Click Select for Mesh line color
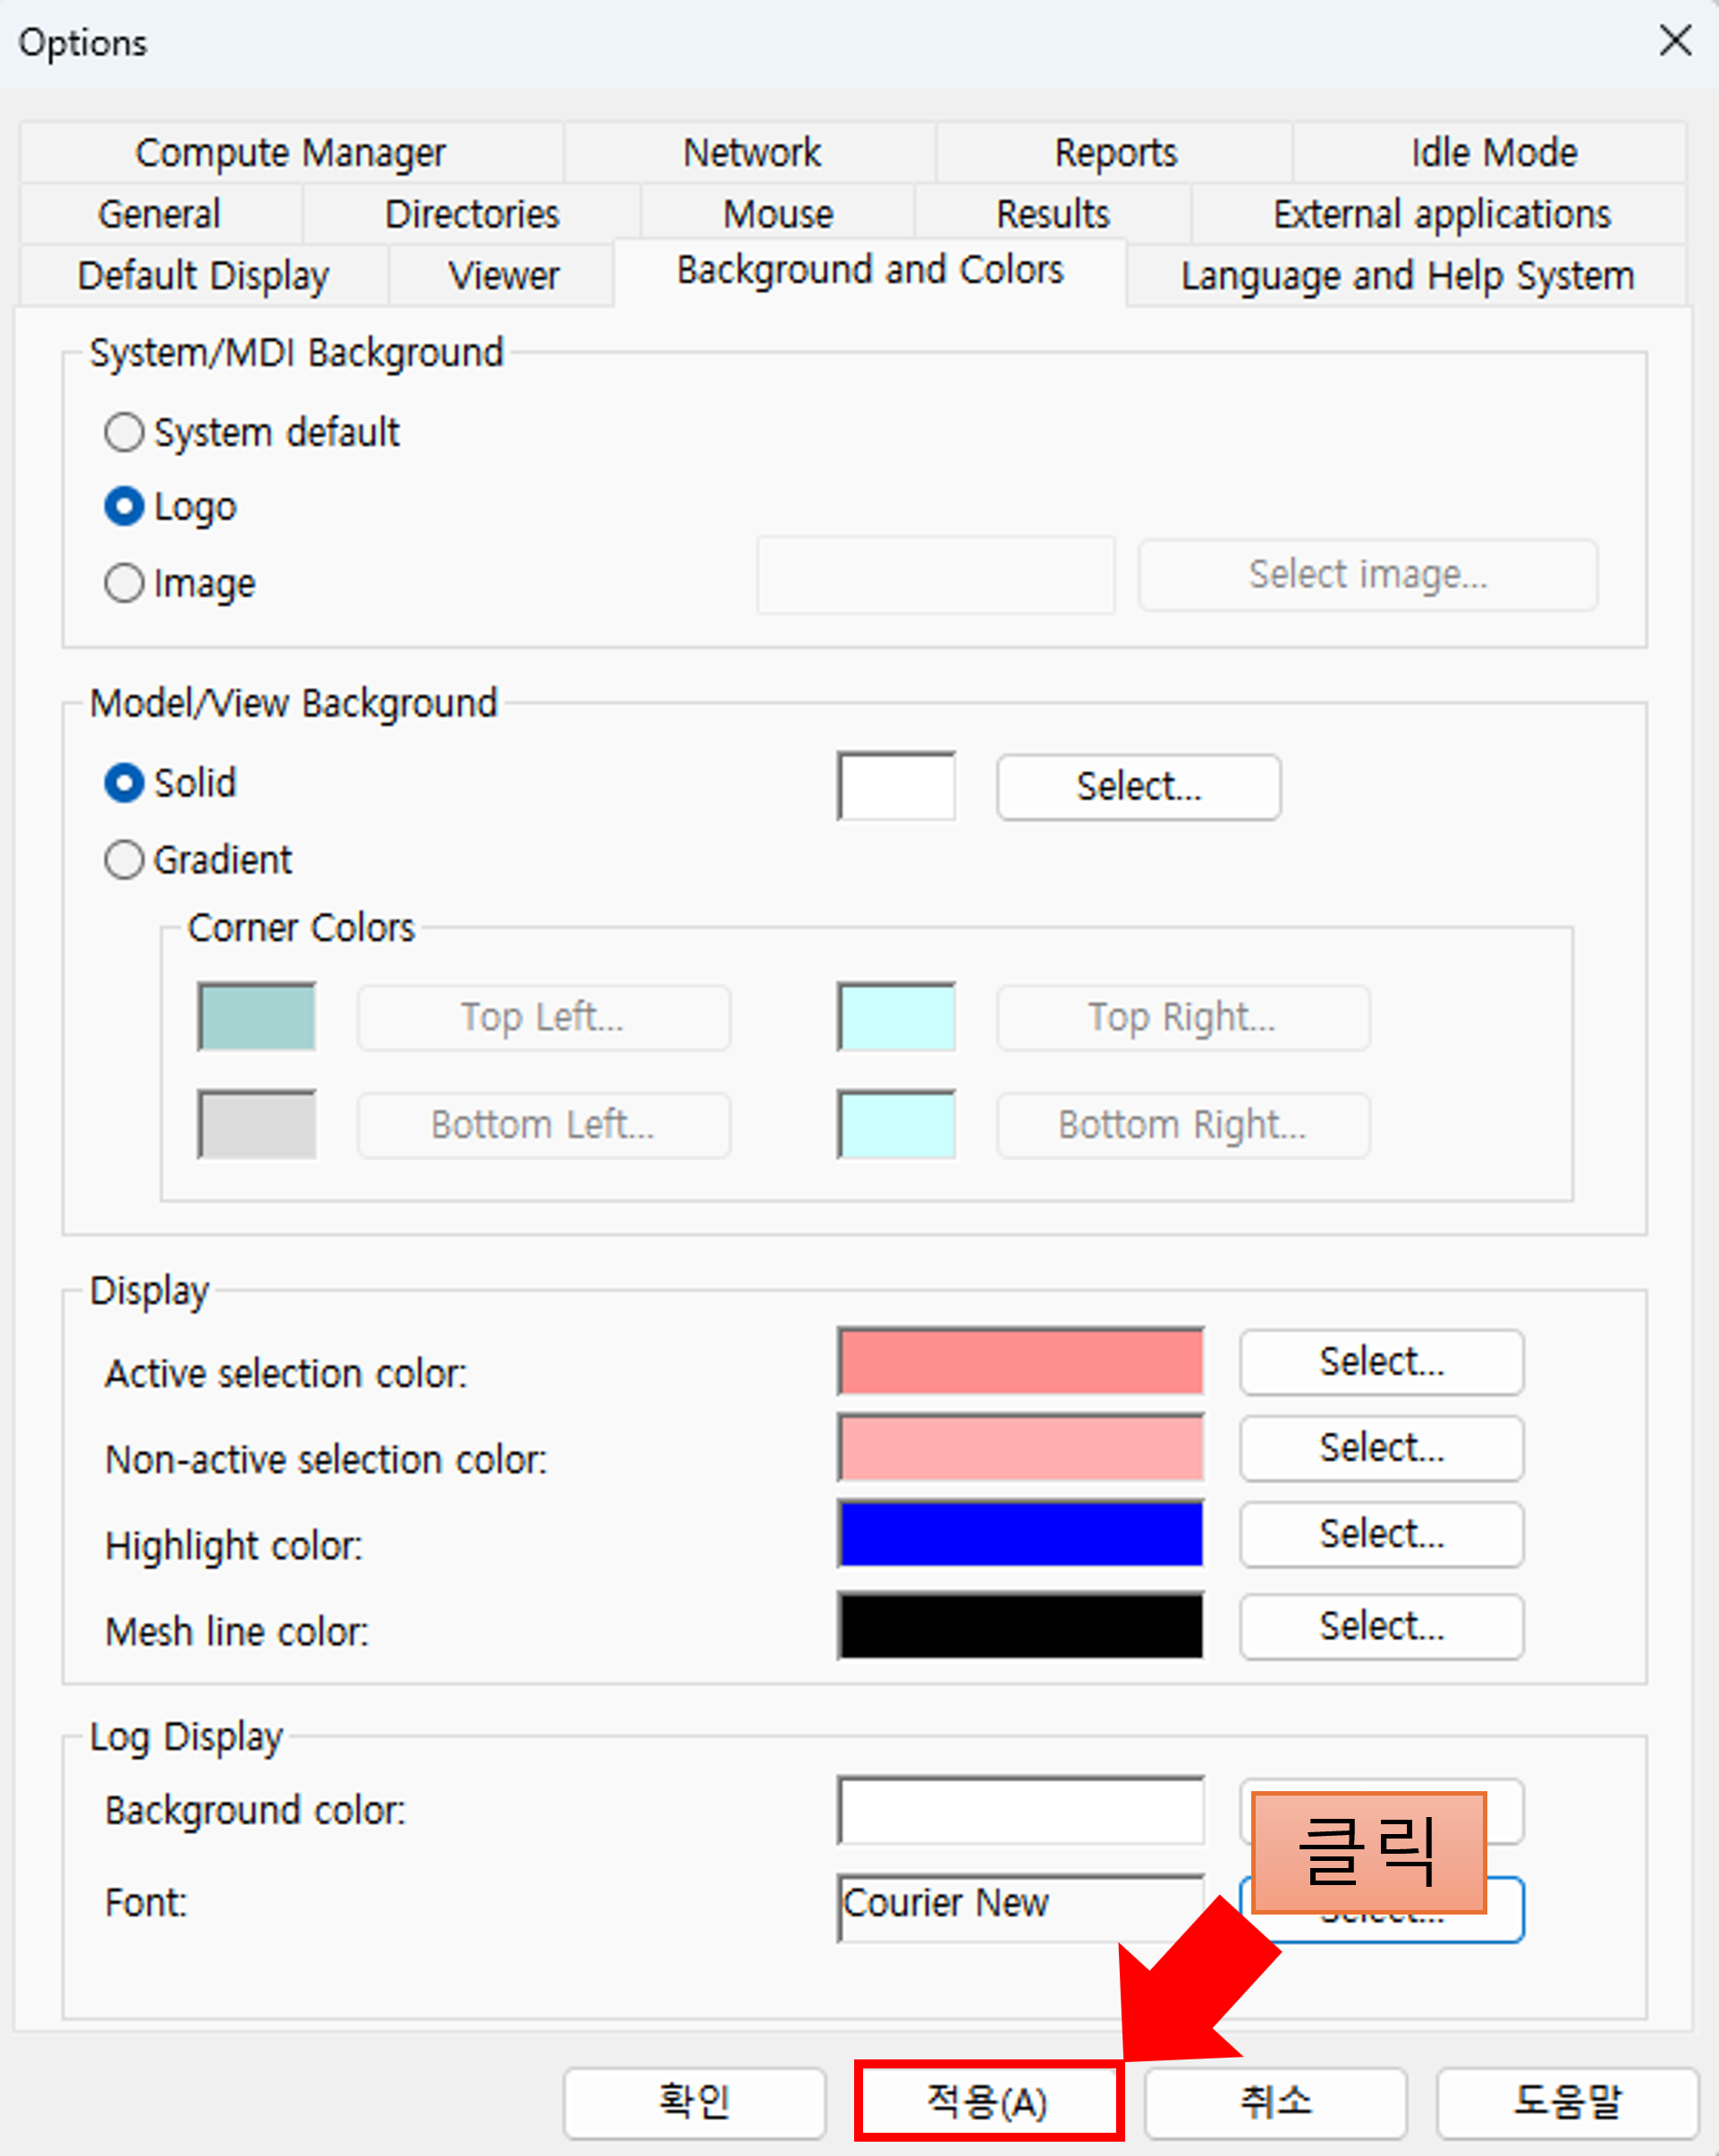 coord(1381,1626)
